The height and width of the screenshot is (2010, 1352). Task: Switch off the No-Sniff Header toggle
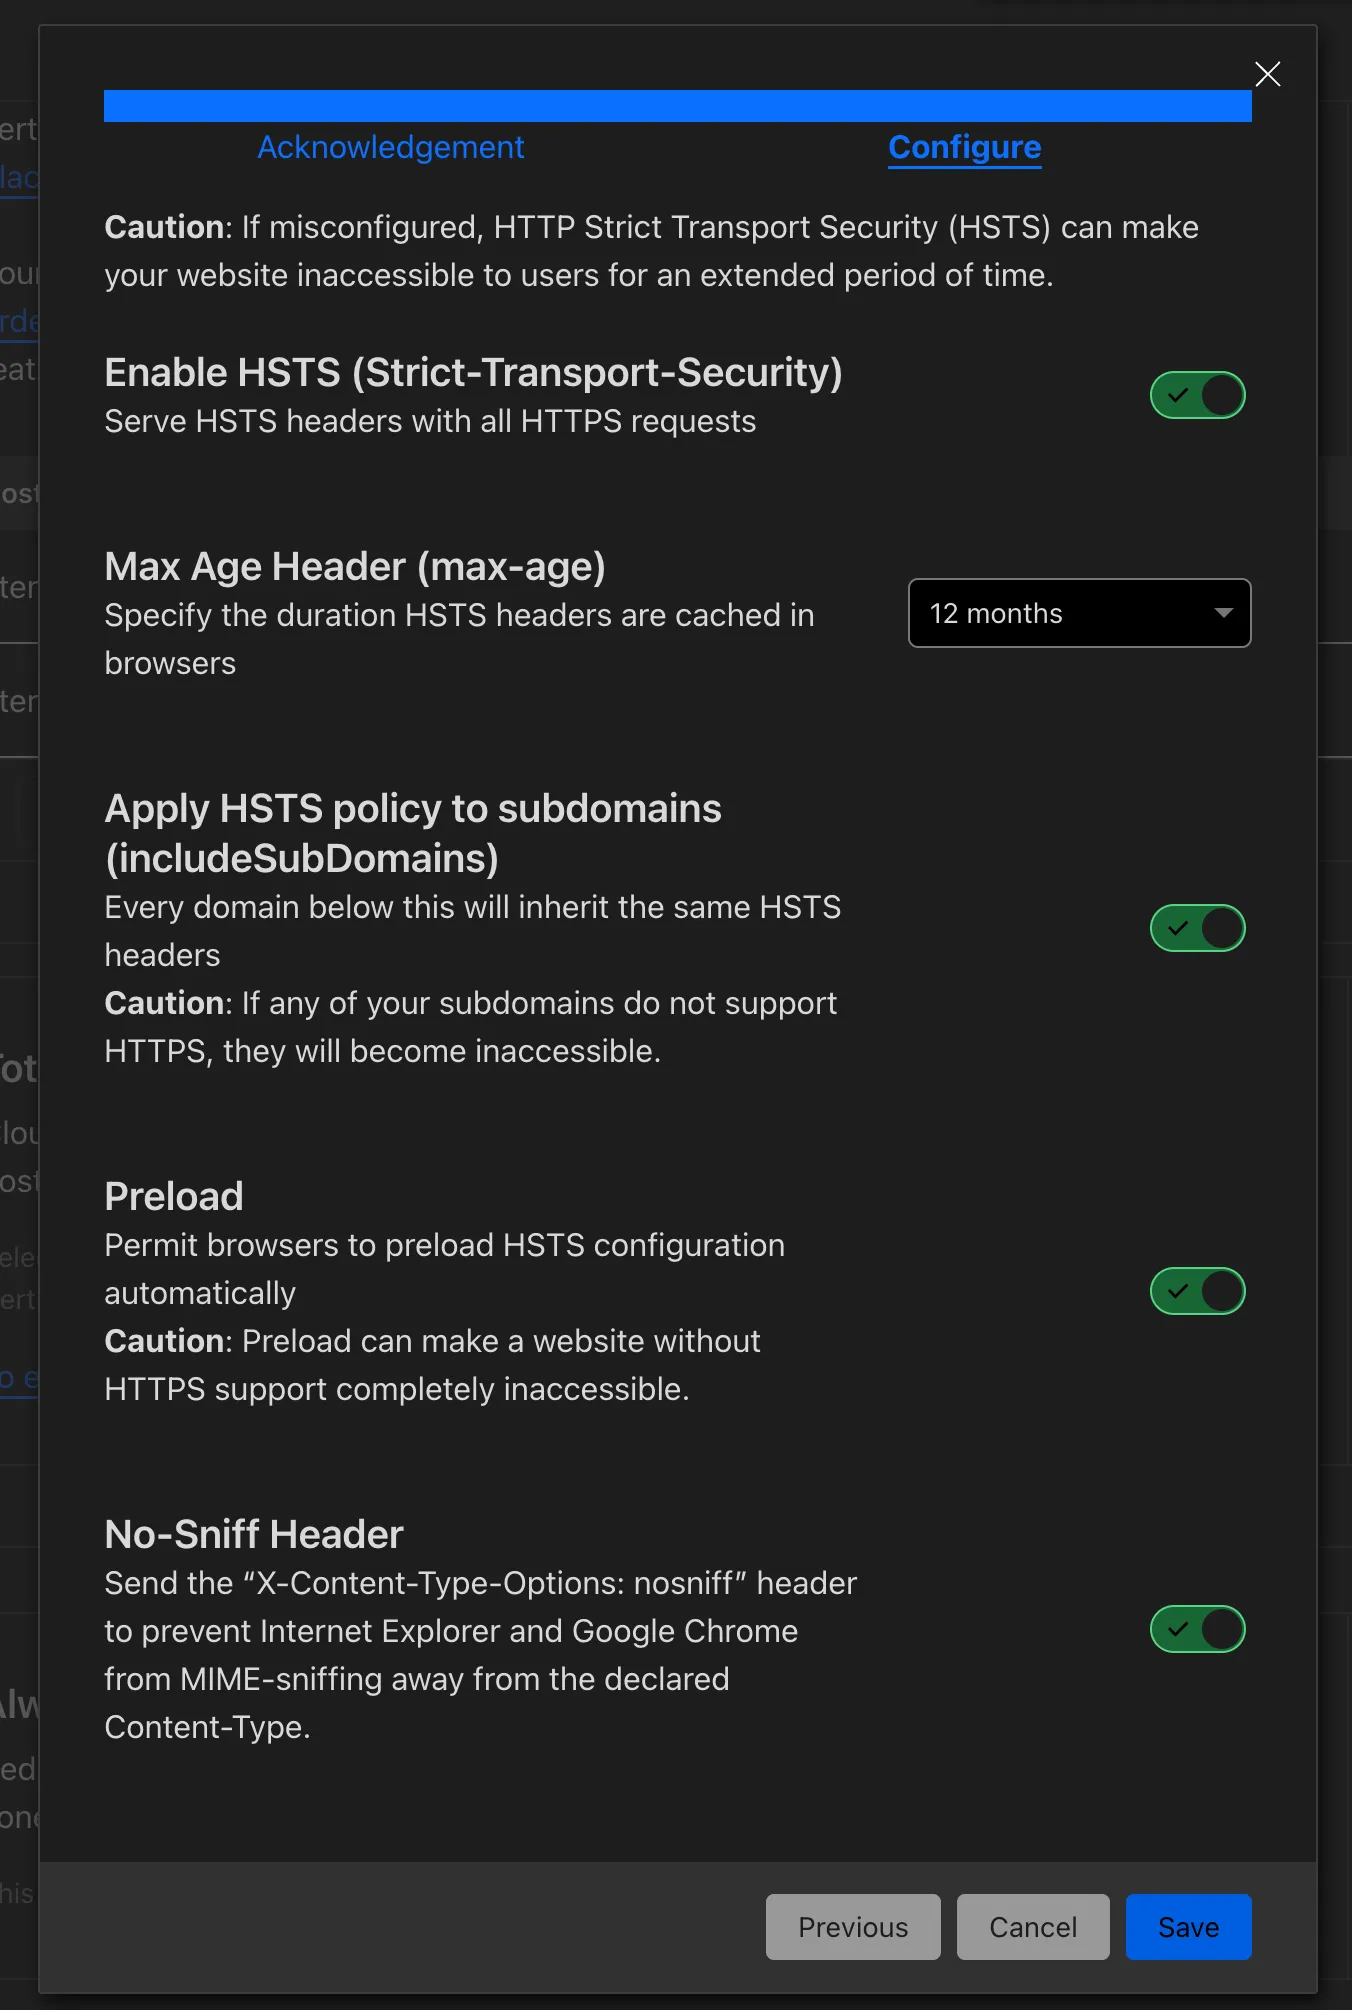coord(1197,1629)
